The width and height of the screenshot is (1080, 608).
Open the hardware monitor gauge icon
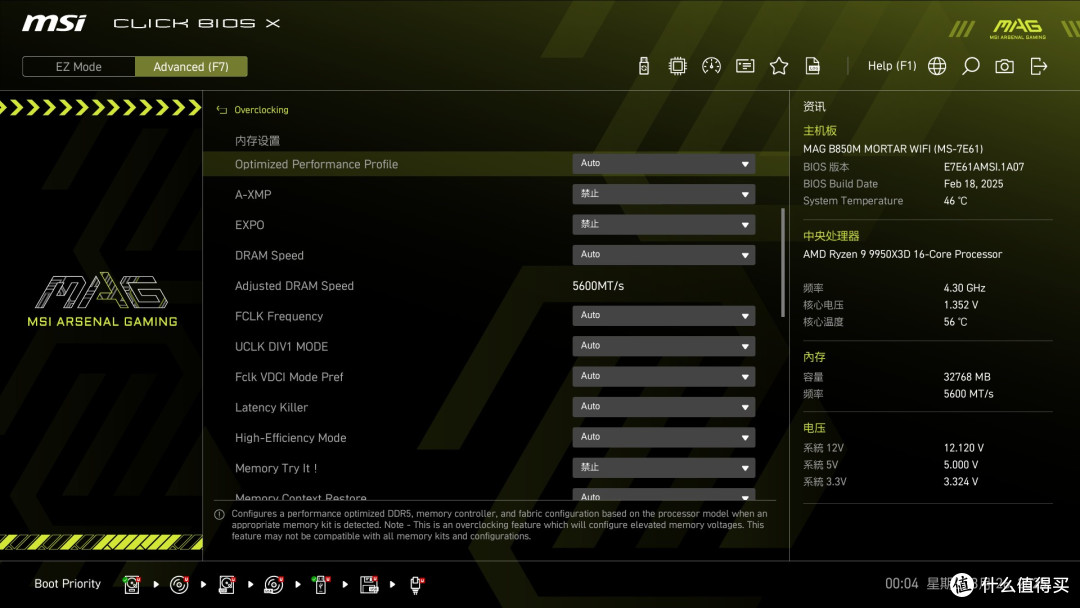click(711, 66)
